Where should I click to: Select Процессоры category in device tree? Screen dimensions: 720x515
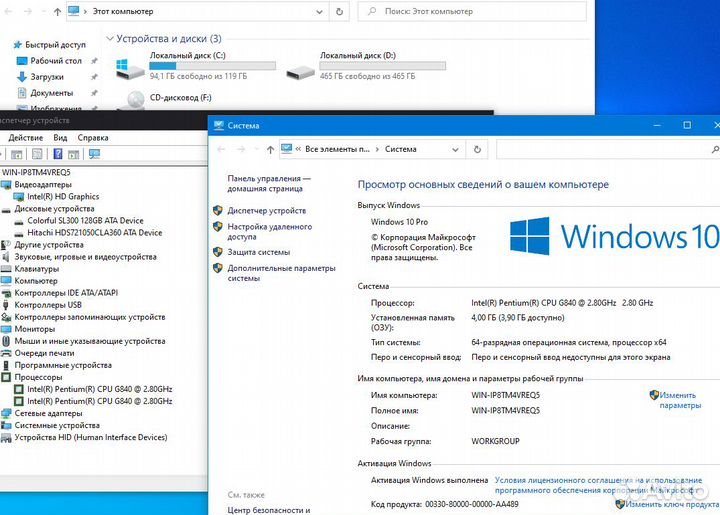(38, 377)
